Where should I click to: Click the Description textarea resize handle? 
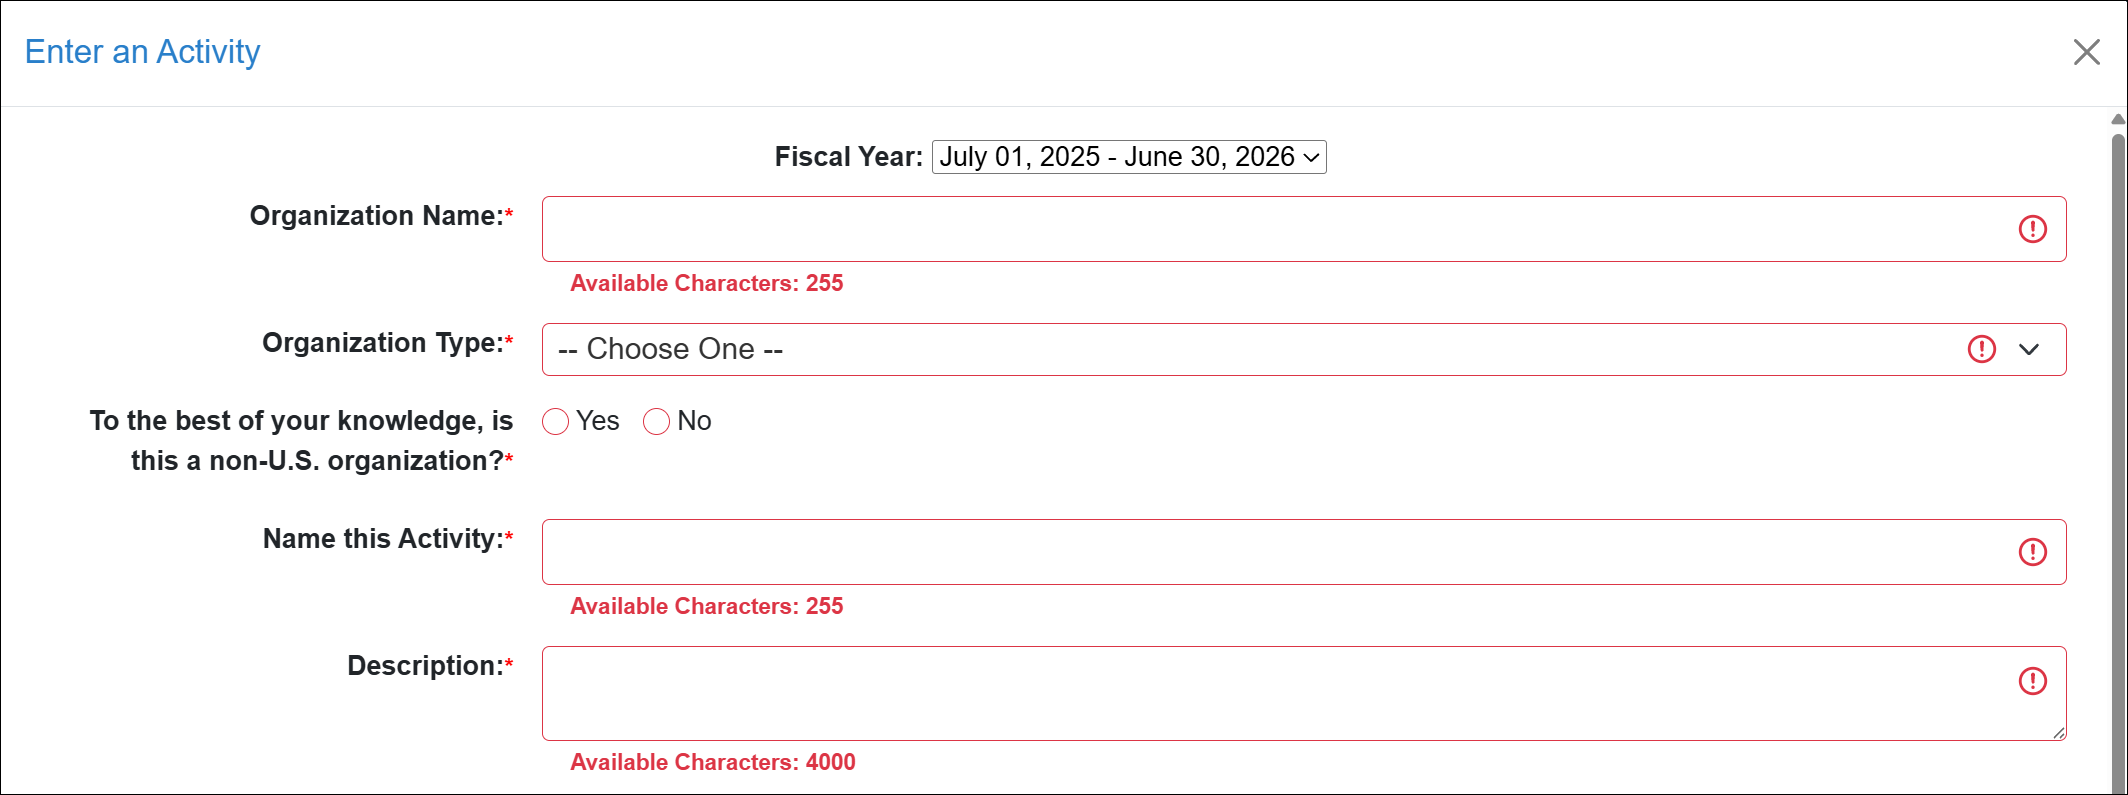point(2058,733)
